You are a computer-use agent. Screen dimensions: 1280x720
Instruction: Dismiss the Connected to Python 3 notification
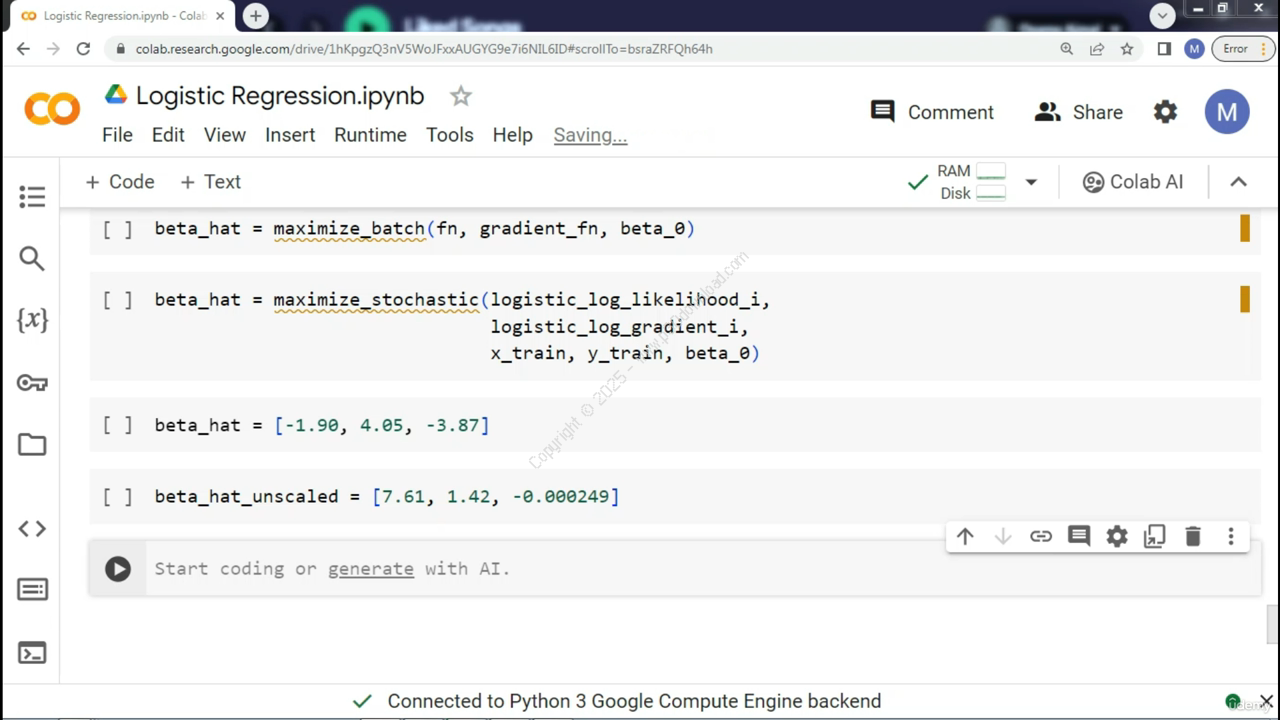tap(1266, 701)
